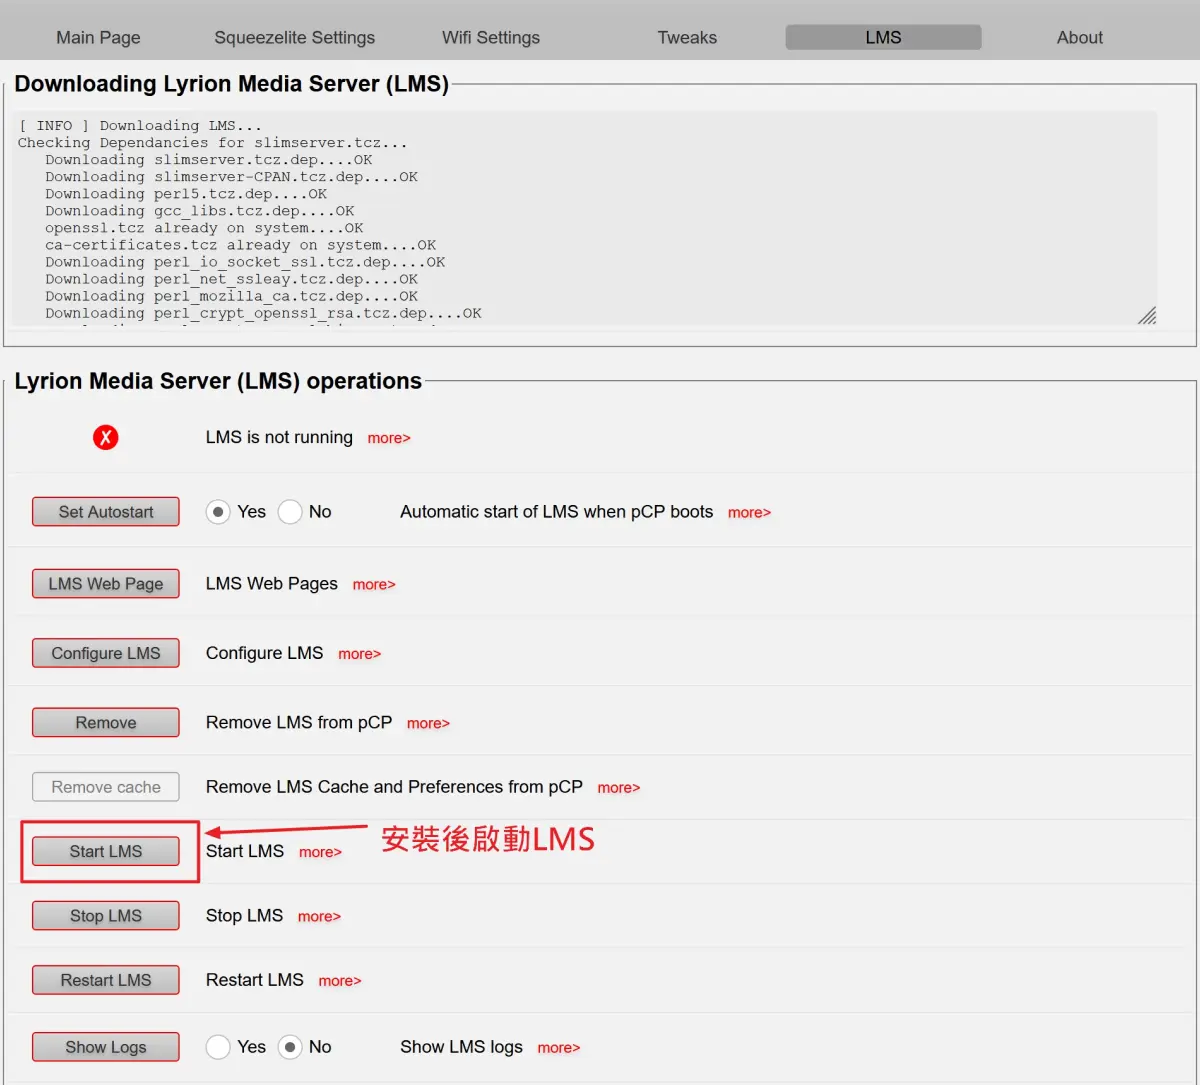Expand more> next to LMS is not running

pos(389,438)
